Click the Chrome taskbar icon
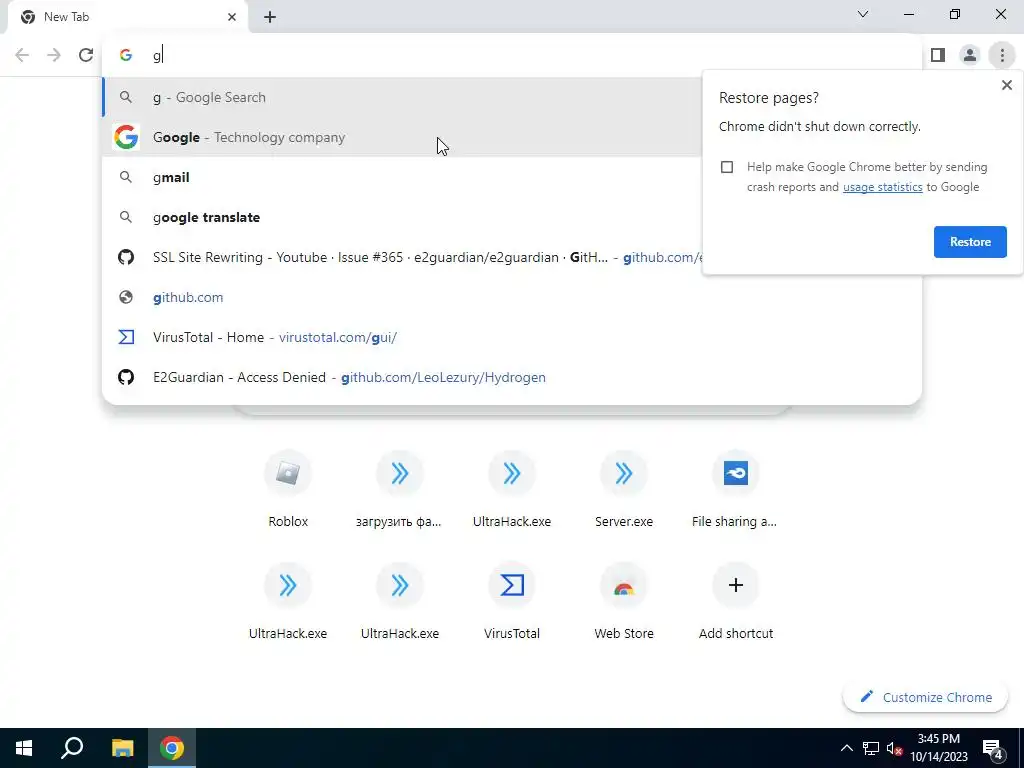The height and width of the screenshot is (768, 1024). tap(172, 748)
